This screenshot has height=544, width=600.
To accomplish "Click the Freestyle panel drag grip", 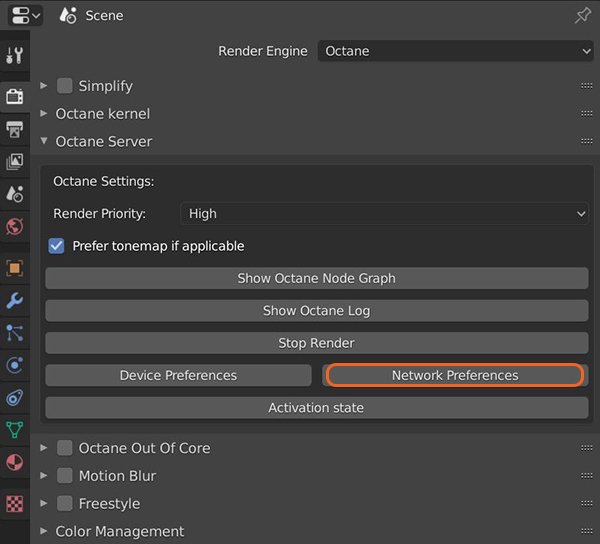I will coord(586,503).
